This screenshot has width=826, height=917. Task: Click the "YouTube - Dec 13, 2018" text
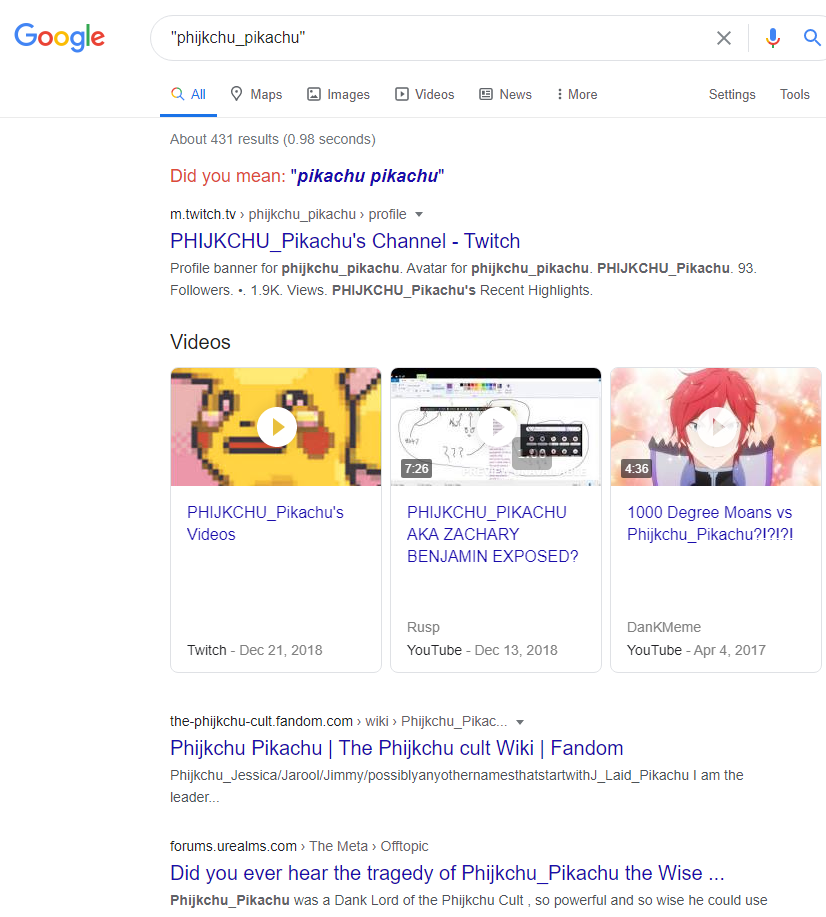tap(482, 650)
